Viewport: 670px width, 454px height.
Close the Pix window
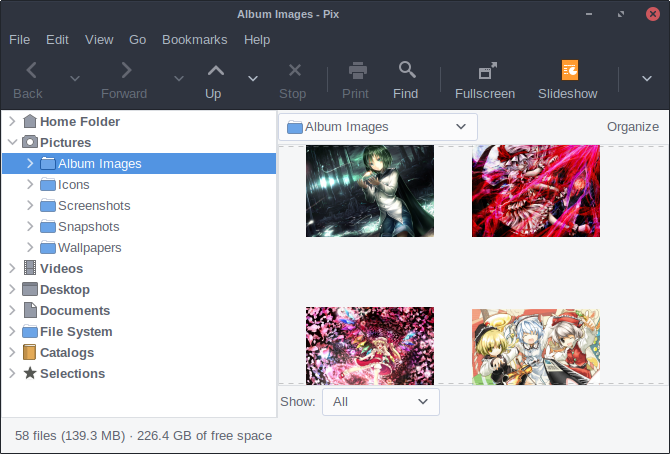tap(652, 14)
